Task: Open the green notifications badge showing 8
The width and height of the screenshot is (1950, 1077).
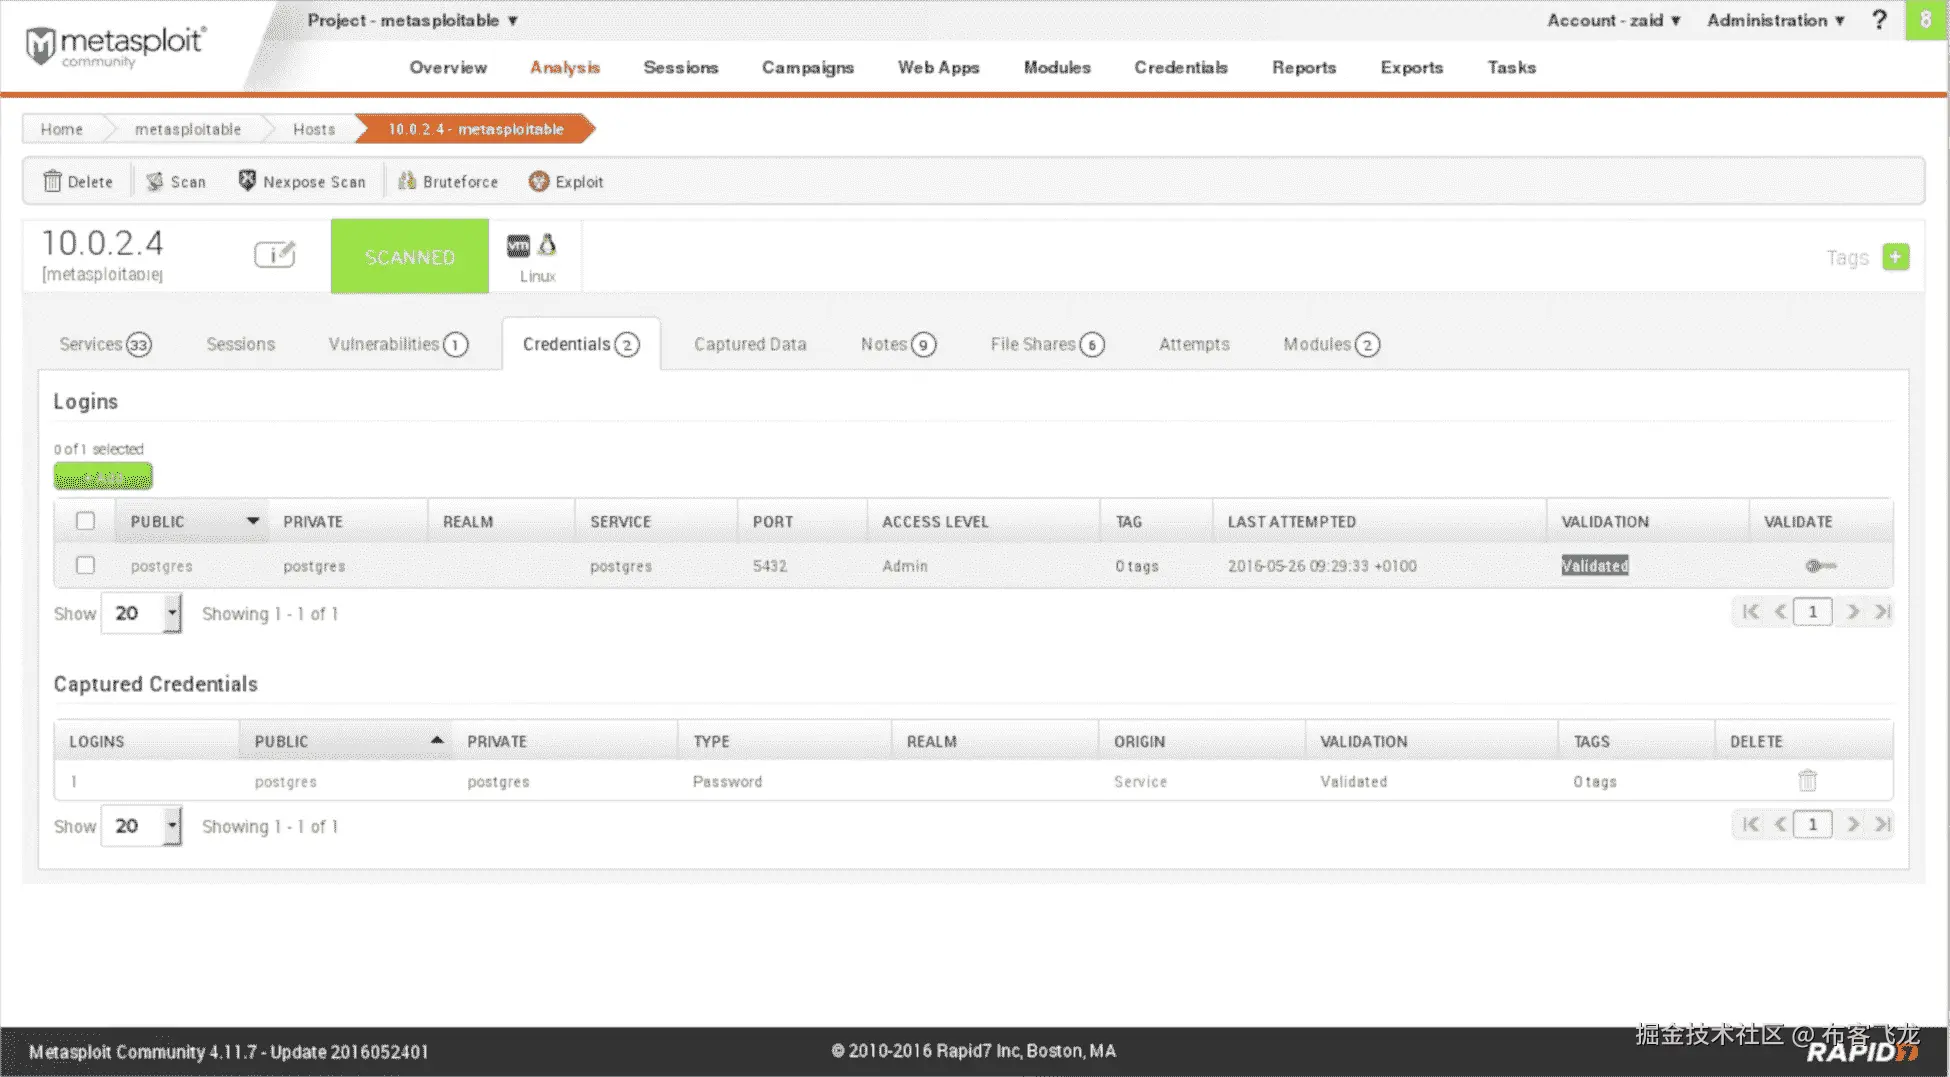Action: pos(1925,20)
